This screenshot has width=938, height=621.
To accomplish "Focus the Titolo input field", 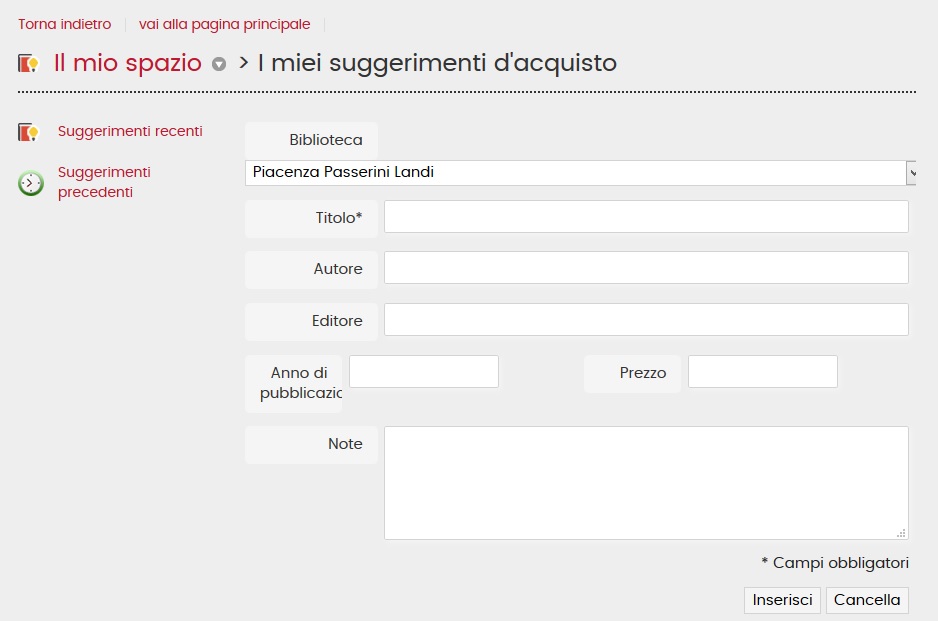I will [646, 217].
